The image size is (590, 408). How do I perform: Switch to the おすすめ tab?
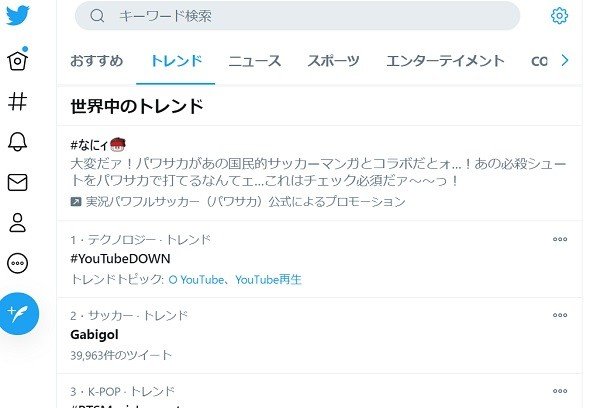[x=97, y=61]
